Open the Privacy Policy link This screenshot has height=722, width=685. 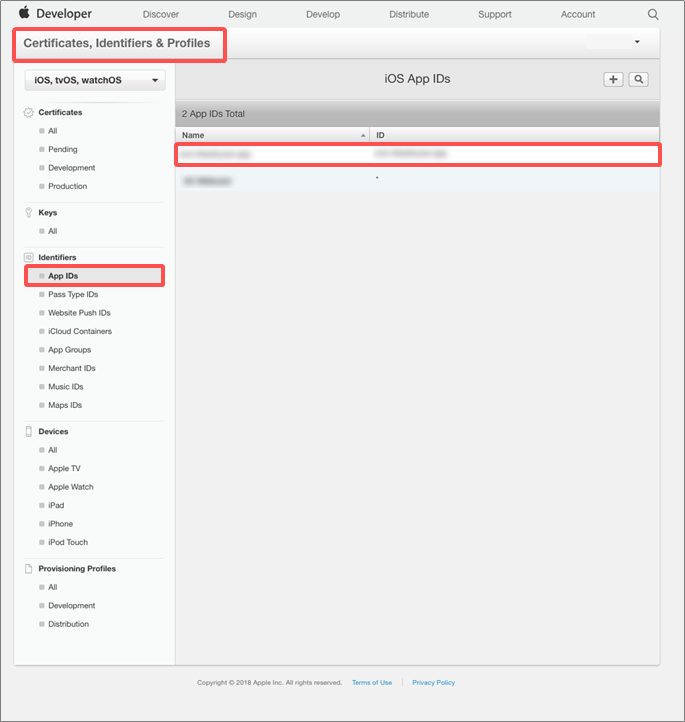(433, 682)
